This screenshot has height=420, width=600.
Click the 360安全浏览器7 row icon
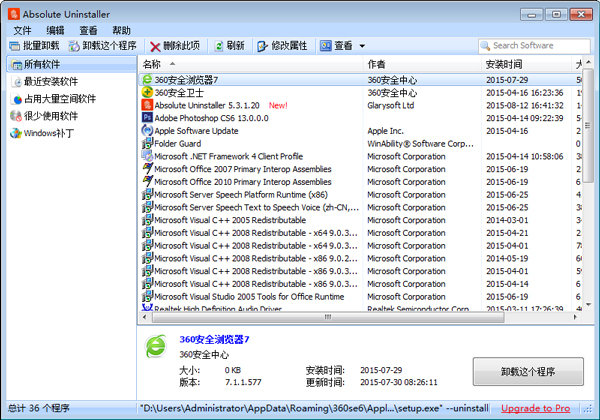(147, 80)
